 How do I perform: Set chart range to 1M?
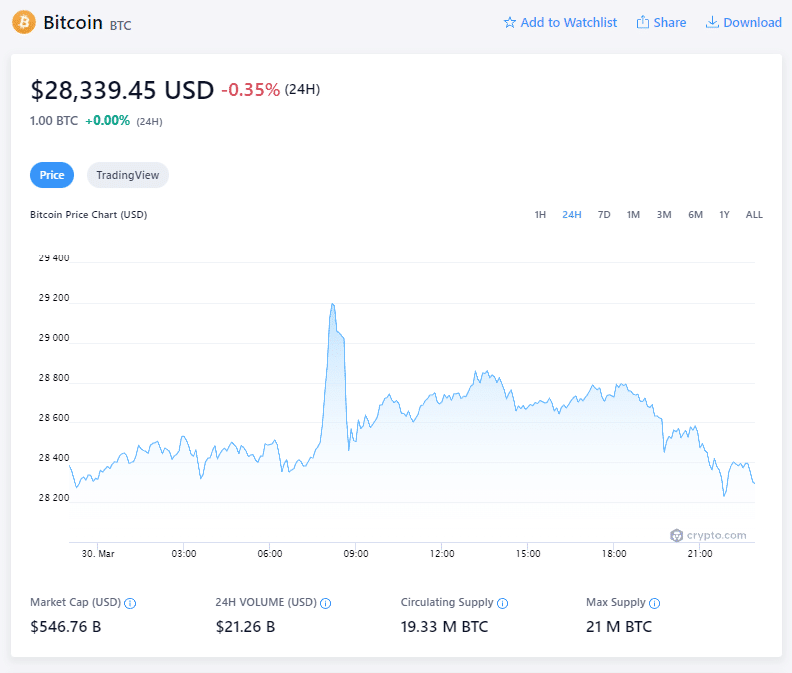633,215
